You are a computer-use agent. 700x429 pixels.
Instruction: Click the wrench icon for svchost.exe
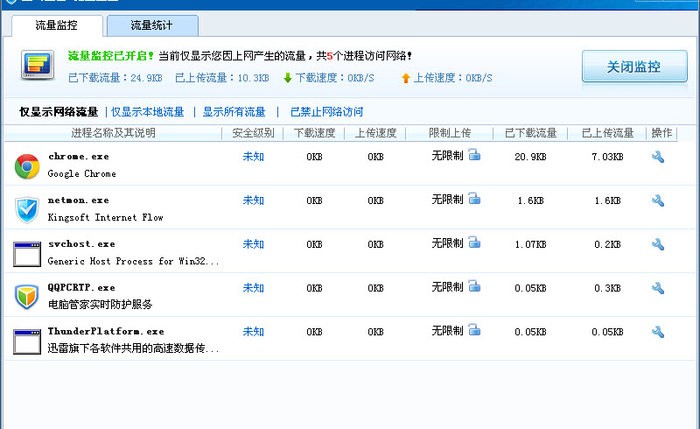click(658, 244)
